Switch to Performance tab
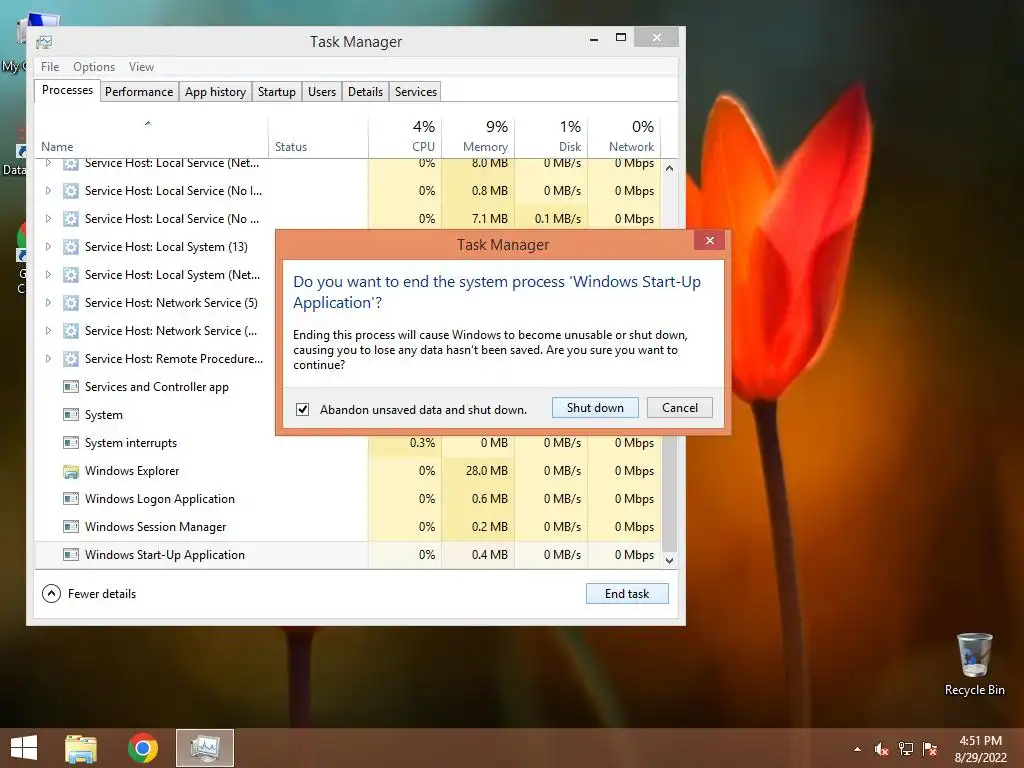Viewport: 1024px width, 768px height. (x=139, y=91)
